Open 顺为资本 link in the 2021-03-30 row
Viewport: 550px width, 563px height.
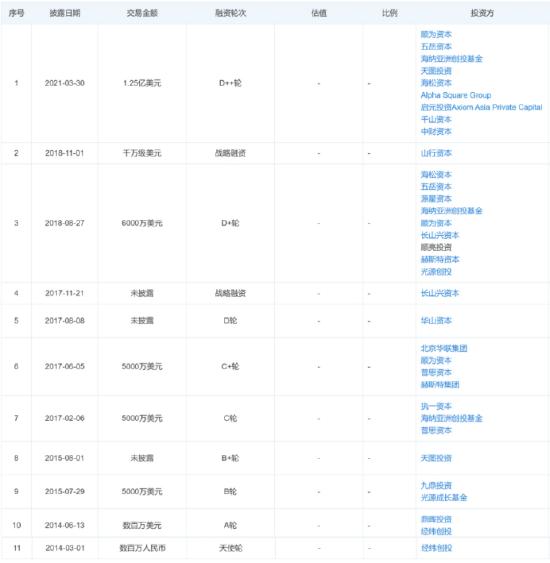pyautogui.click(x=436, y=34)
